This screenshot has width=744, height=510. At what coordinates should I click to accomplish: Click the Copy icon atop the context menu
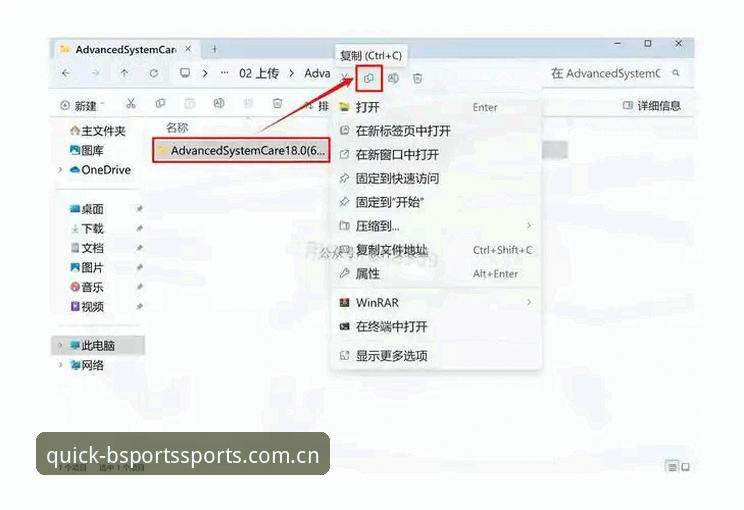(369, 79)
